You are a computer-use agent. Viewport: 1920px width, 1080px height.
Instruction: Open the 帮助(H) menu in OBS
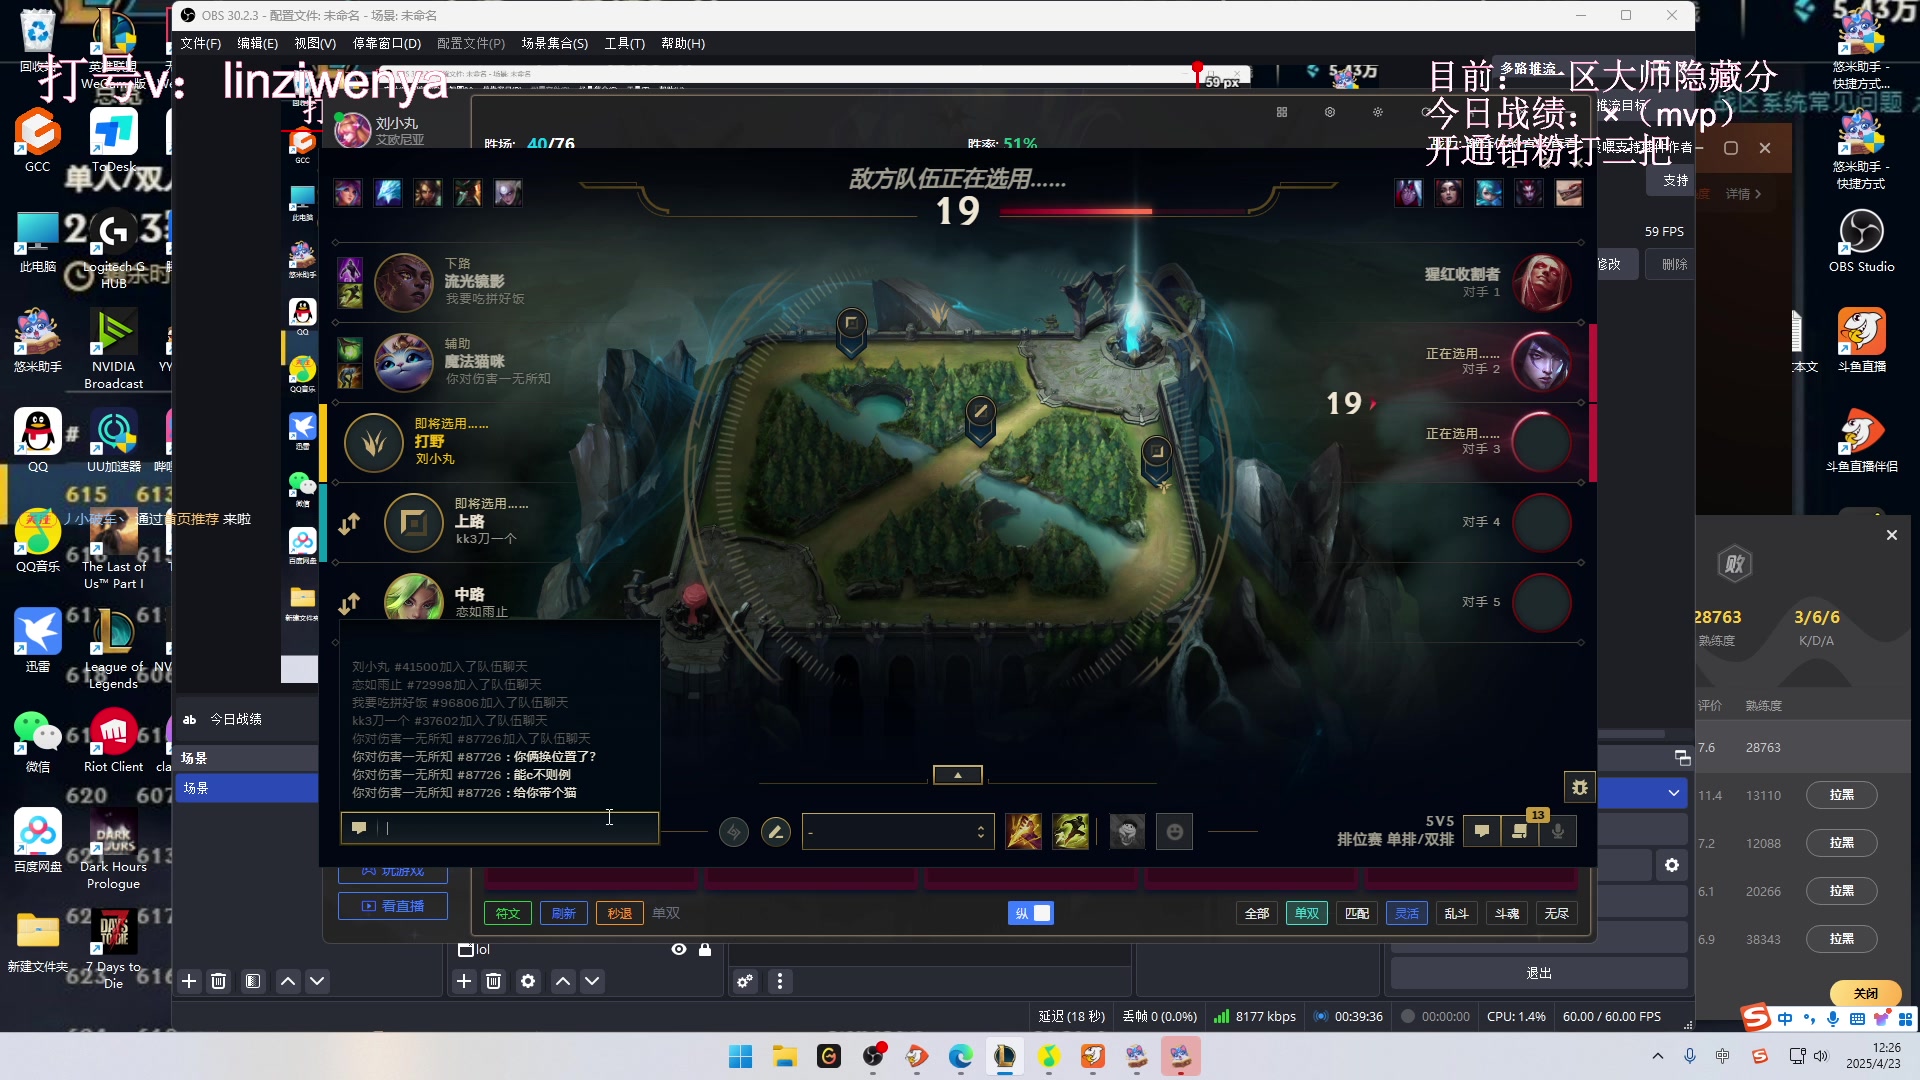coord(683,43)
